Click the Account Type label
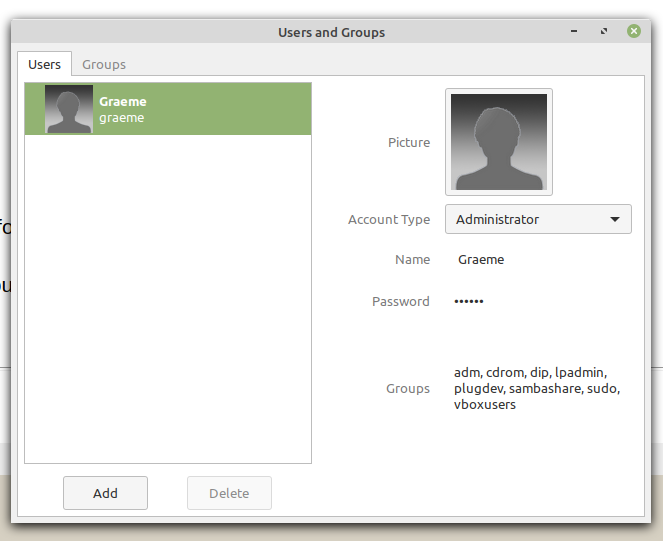The image size is (663, 541). 389,220
